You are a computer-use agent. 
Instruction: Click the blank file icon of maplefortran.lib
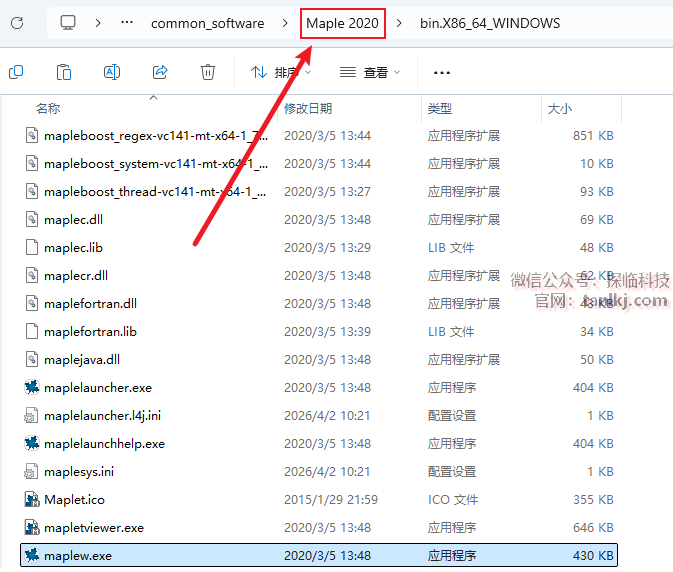tap(32, 332)
